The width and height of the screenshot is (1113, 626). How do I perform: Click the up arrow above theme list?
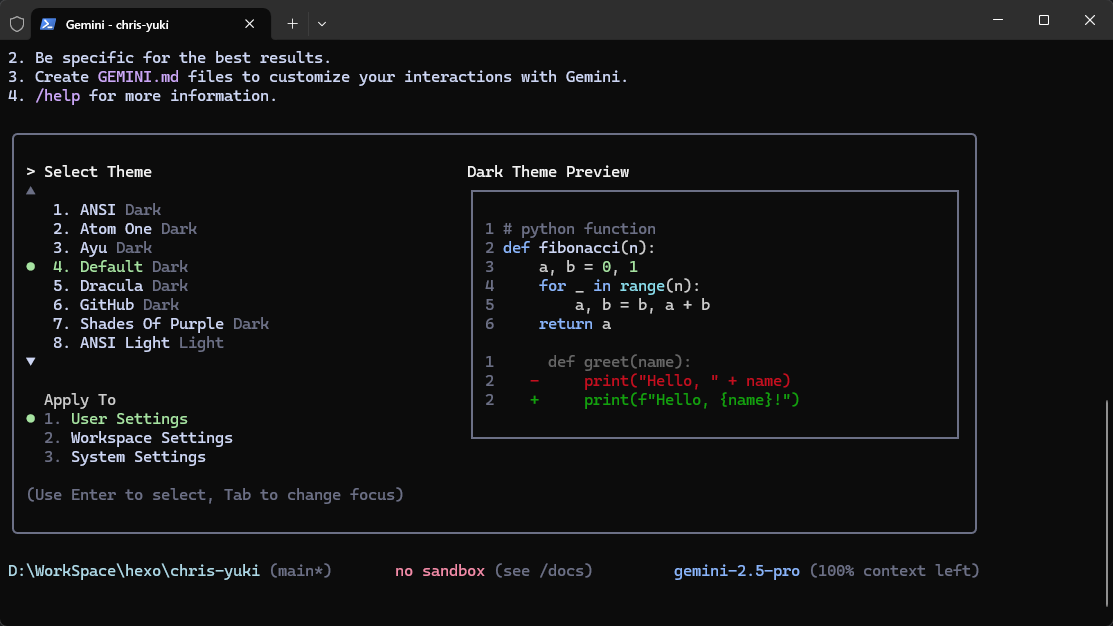31,190
